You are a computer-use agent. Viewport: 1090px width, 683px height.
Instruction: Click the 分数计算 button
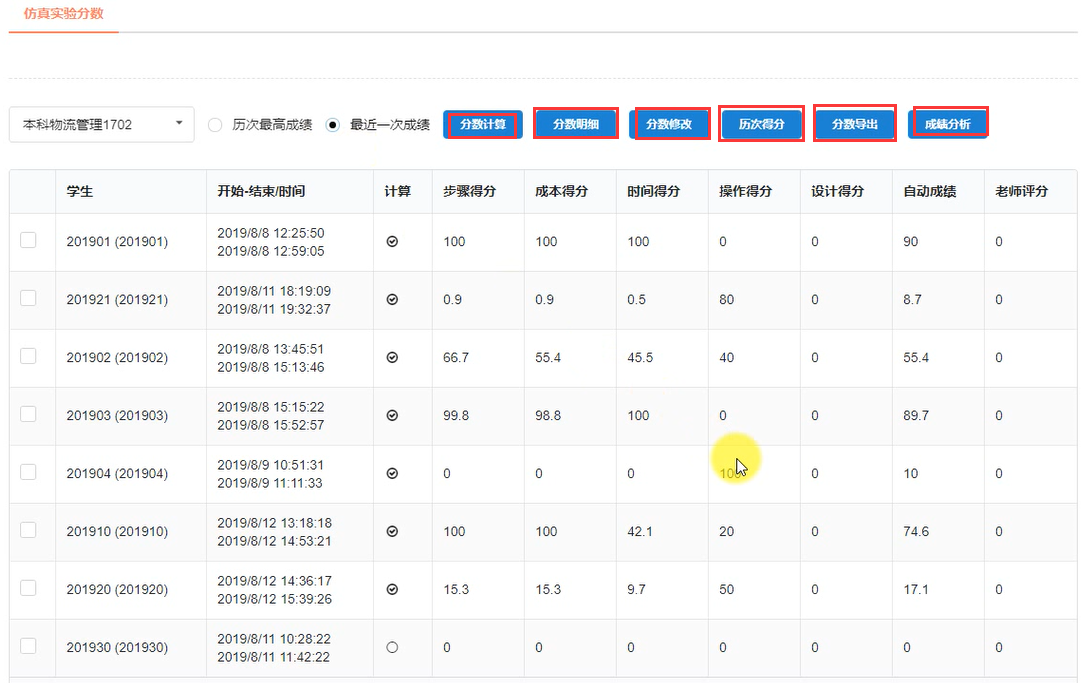click(483, 124)
